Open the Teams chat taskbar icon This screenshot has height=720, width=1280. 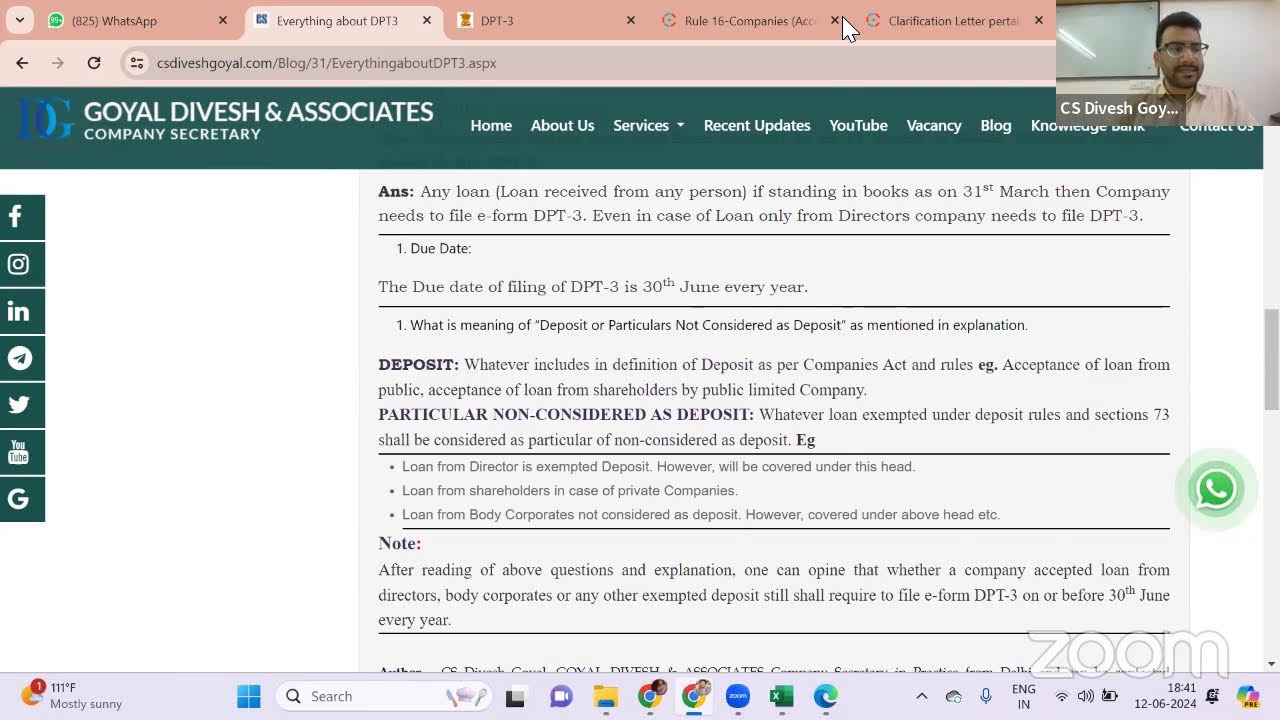[x=560, y=696]
